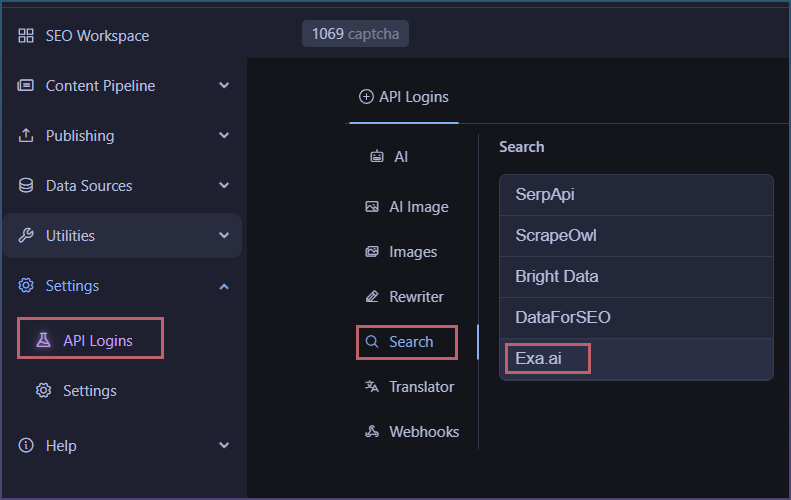
Task: Click the Publishing upload icon
Action: pyautogui.click(x=26, y=135)
